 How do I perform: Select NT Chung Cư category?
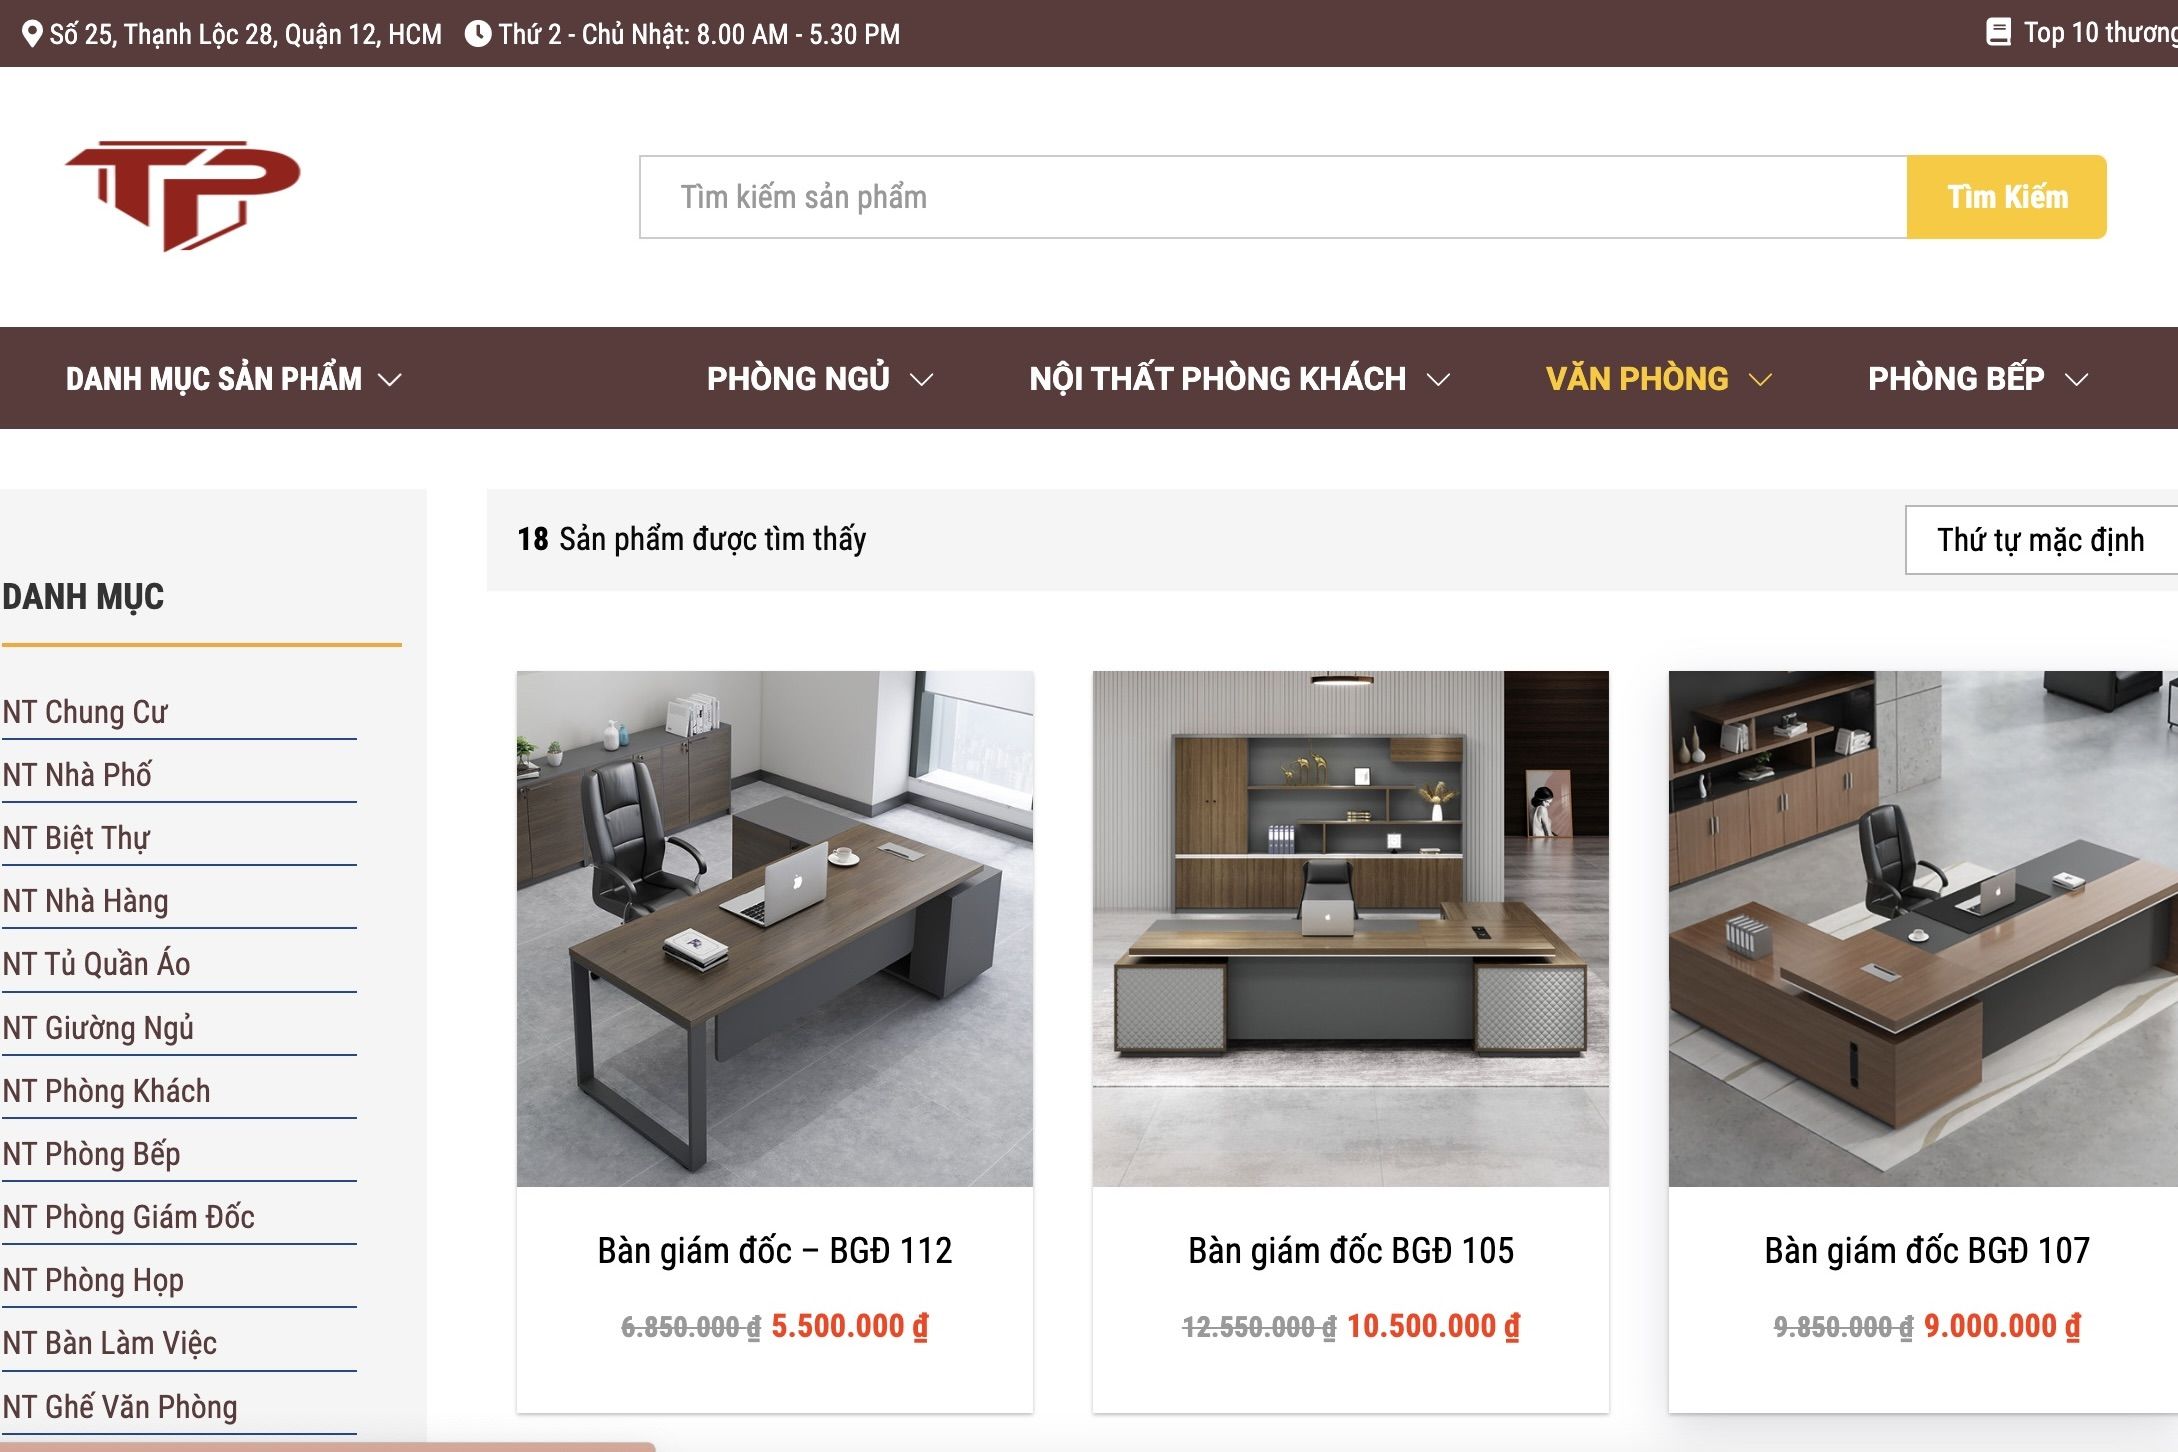85,712
